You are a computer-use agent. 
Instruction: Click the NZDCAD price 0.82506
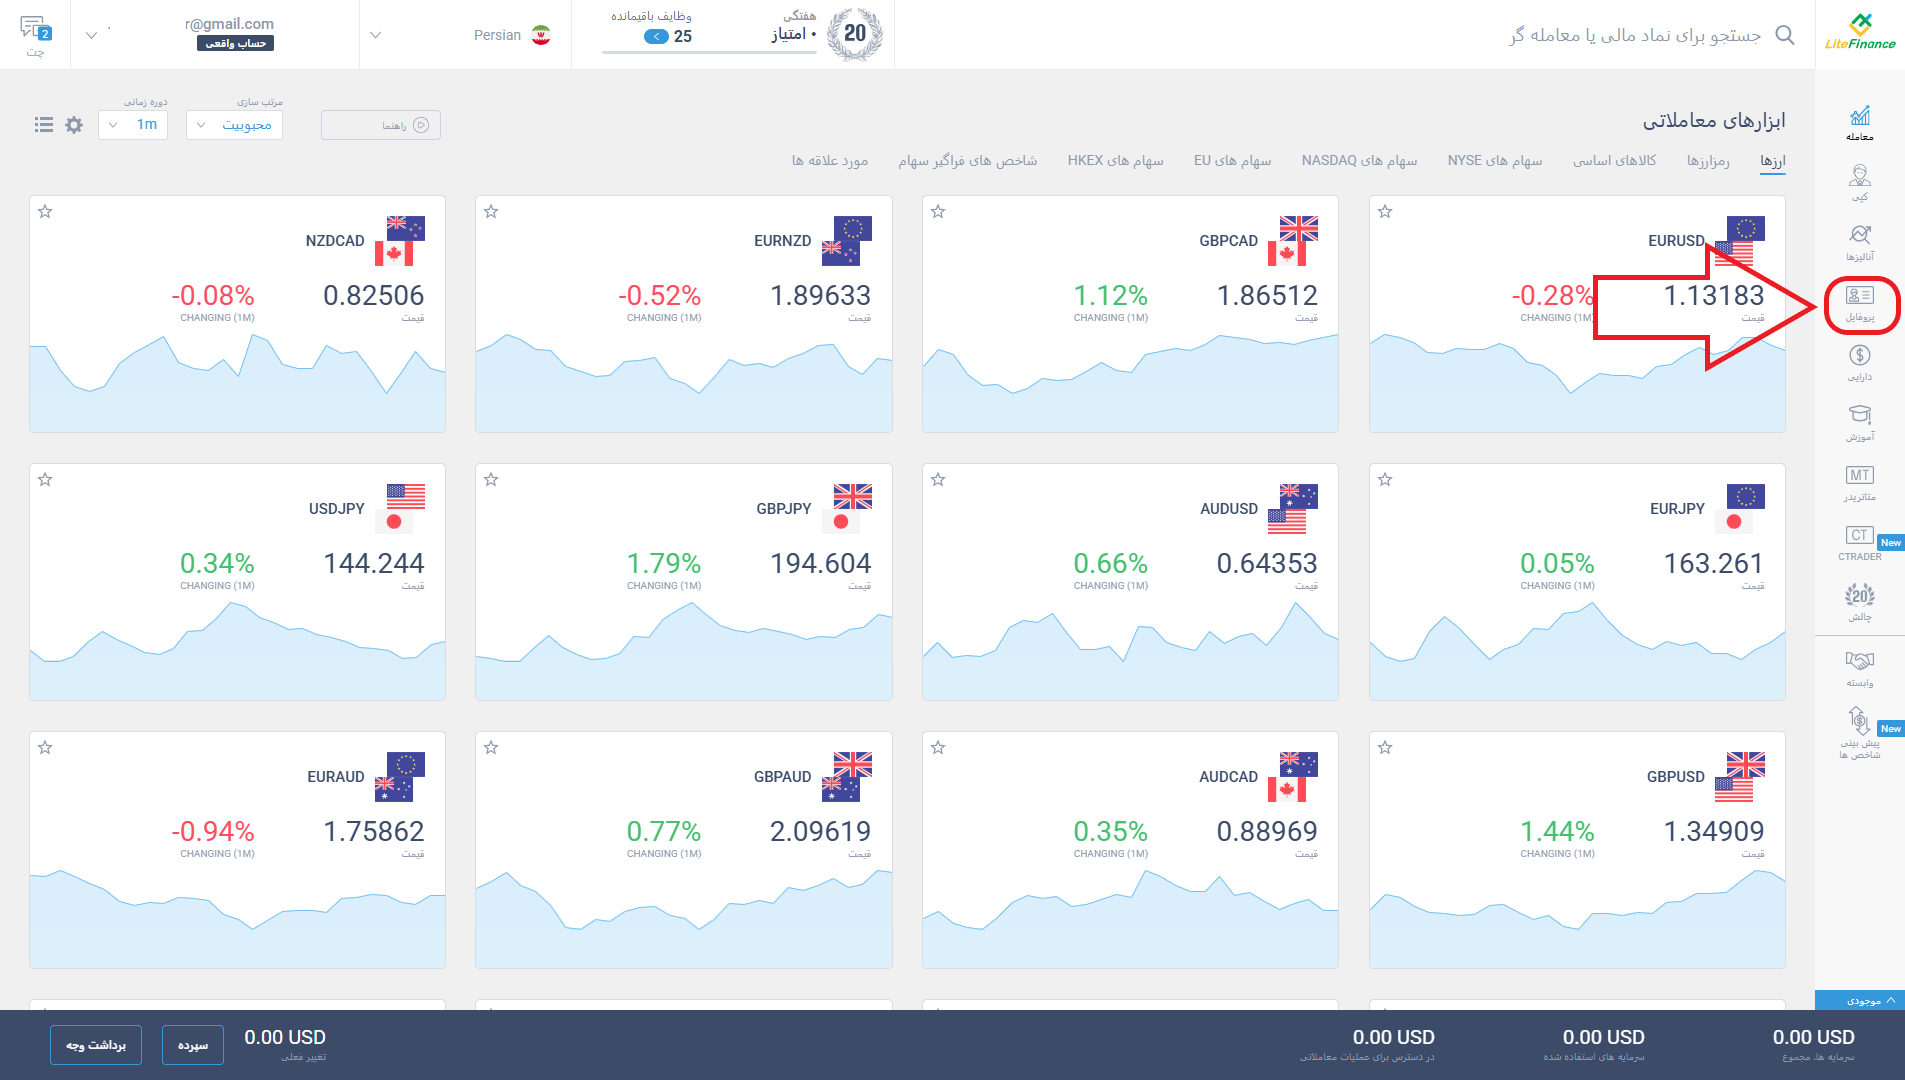(x=374, y=296)
